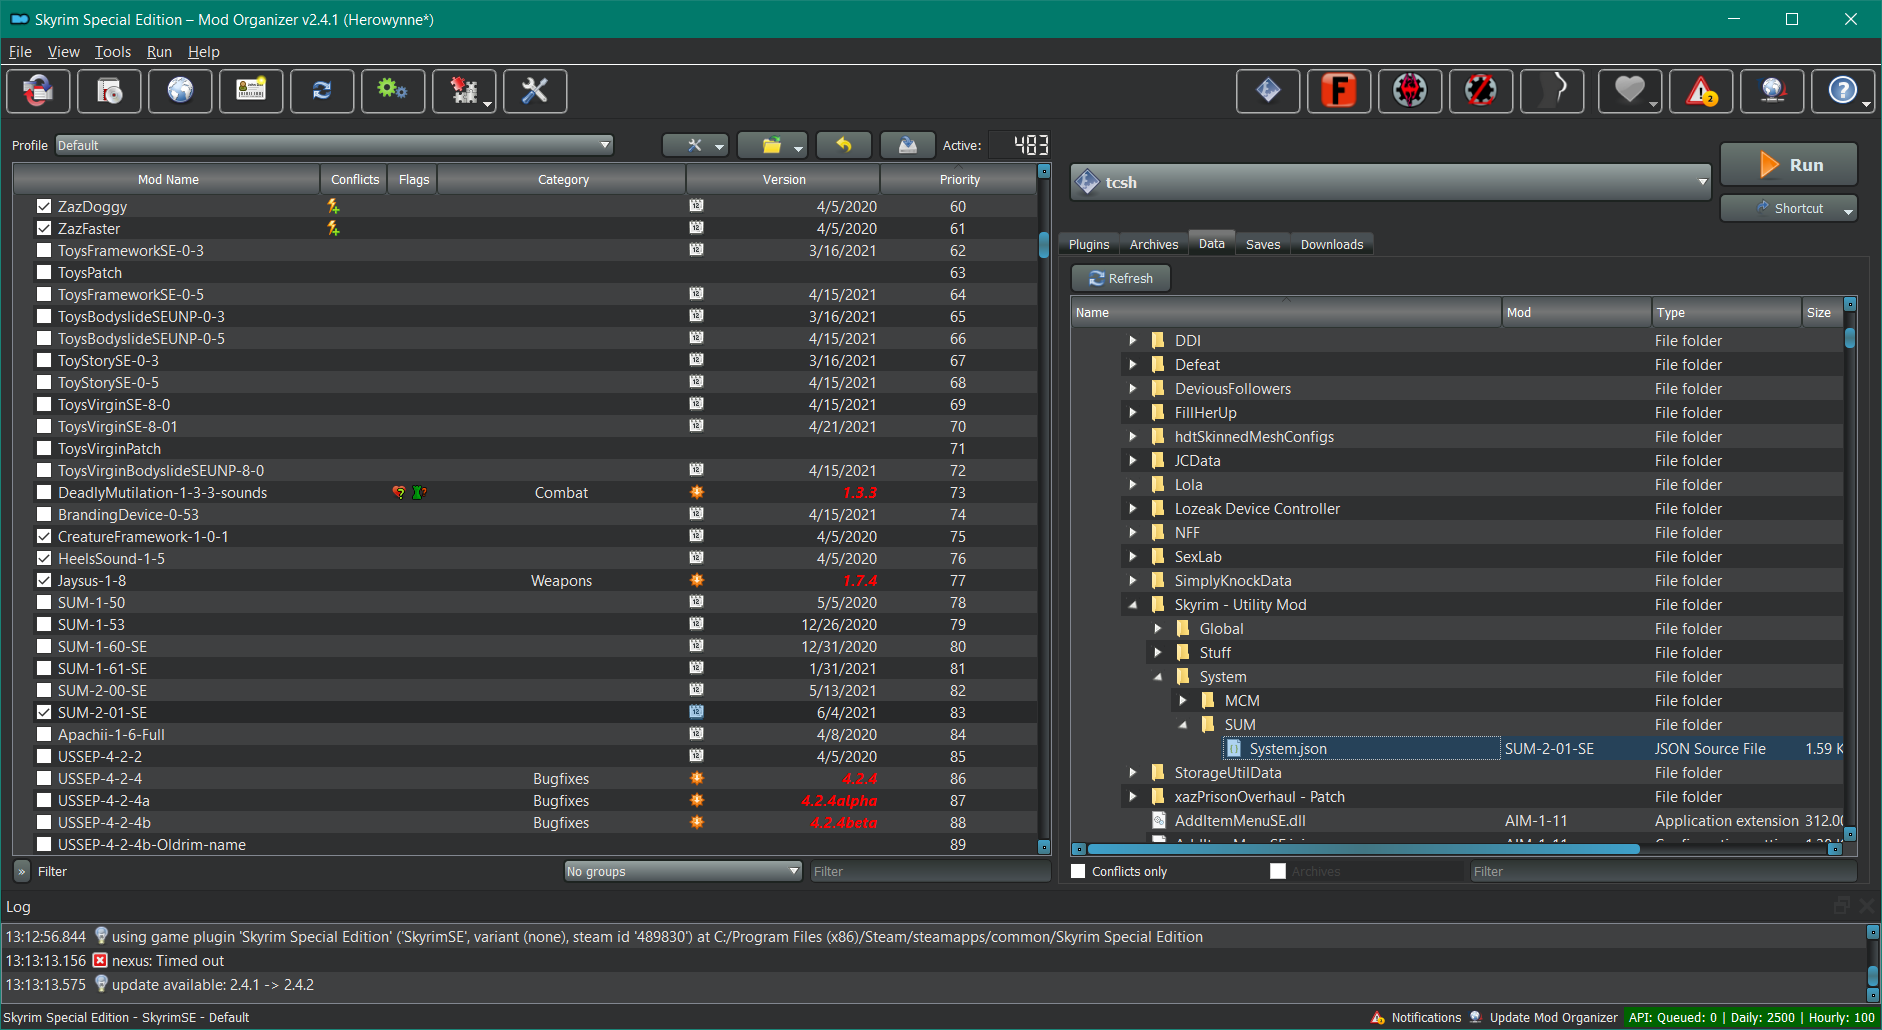Enable the ToysFrameworkSE-0-3 mod checkbox
This screenshot has height=1030, width=1882.
tap(44, 250)
